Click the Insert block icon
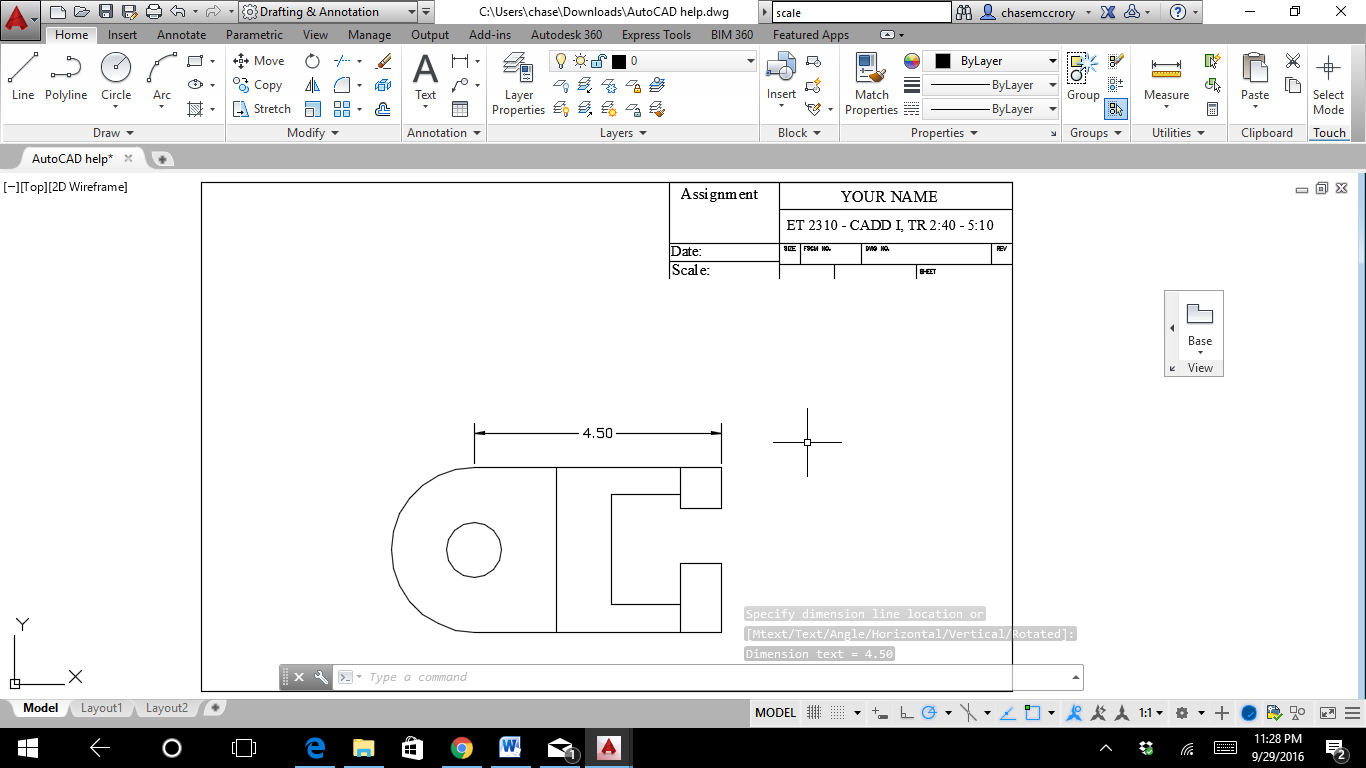The height and width of the screenshot is (768, 1366). [780, 70]
